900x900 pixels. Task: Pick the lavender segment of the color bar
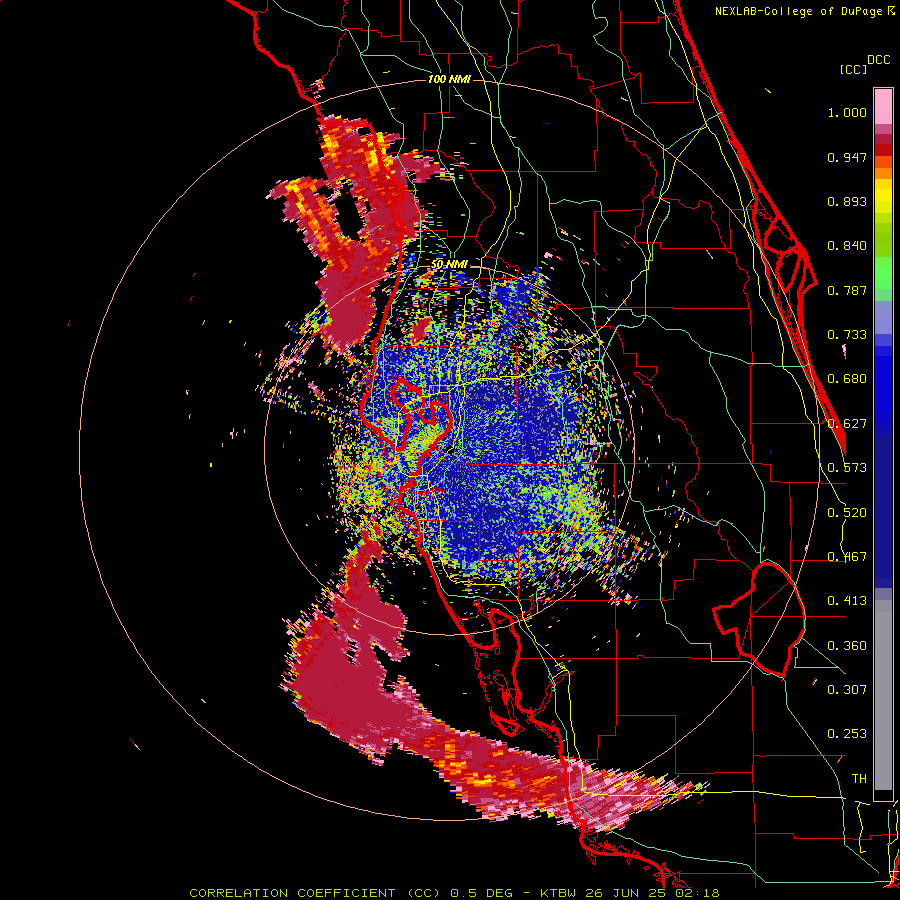(883, 317)
